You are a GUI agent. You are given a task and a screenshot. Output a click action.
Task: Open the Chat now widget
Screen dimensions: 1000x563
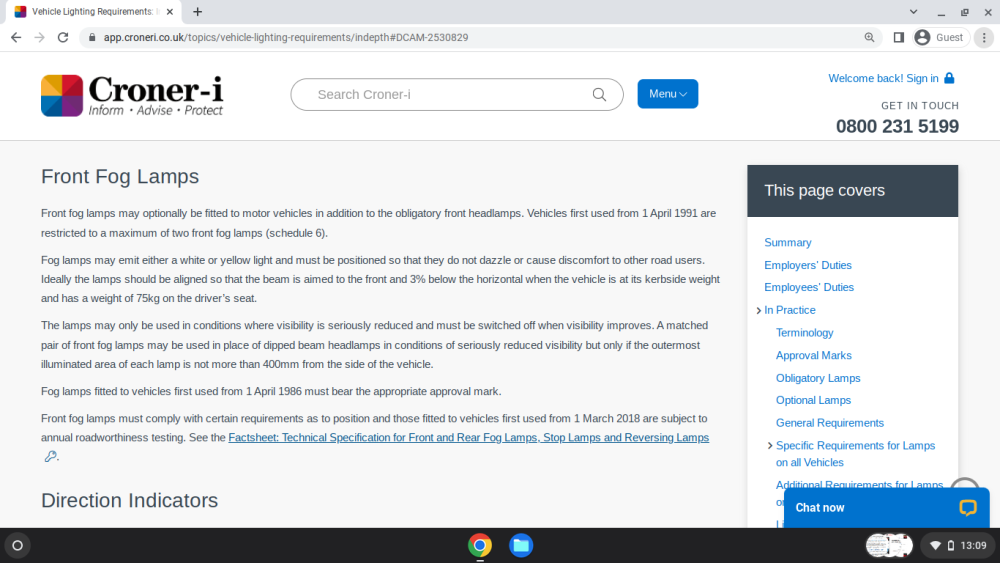(886, 508)
